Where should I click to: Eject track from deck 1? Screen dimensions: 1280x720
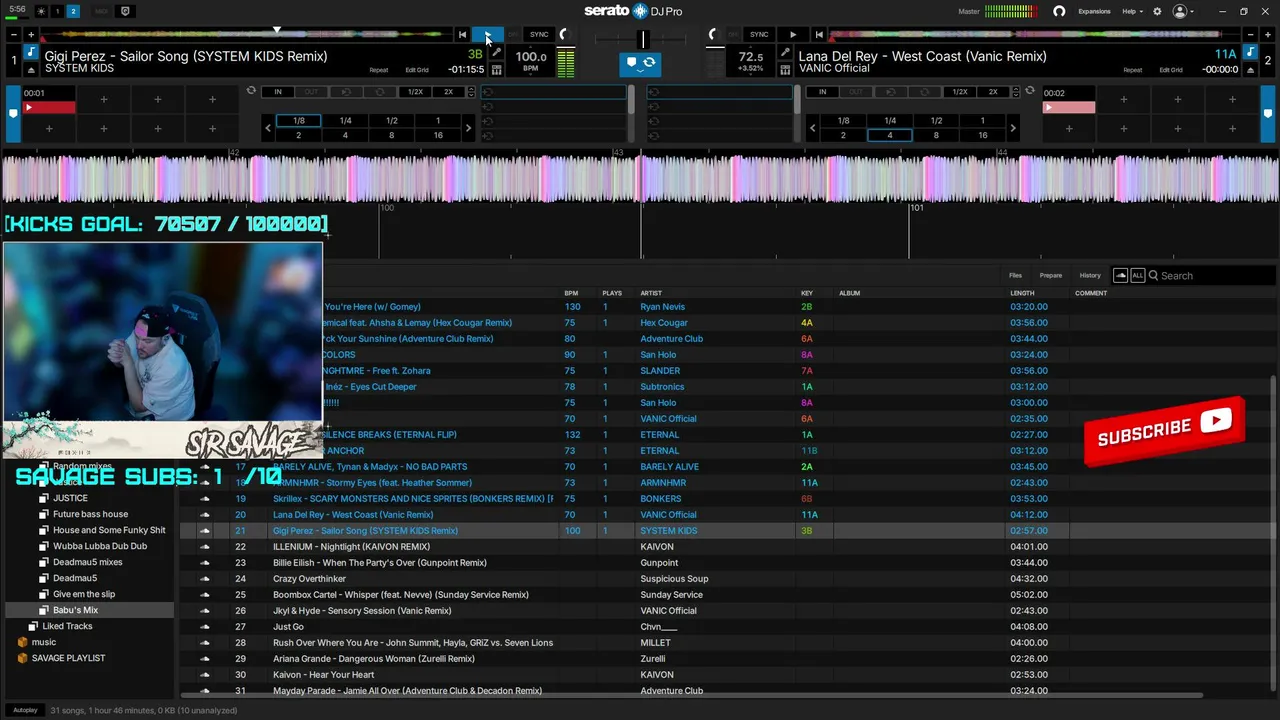point(31,70)
